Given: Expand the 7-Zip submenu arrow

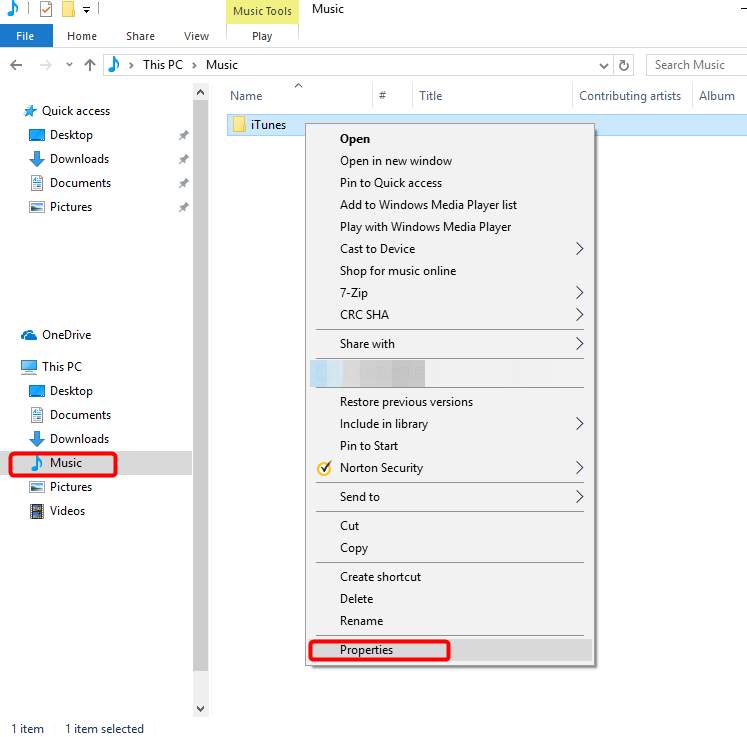Looking at the screenshot, I should (x=579, y=293).
